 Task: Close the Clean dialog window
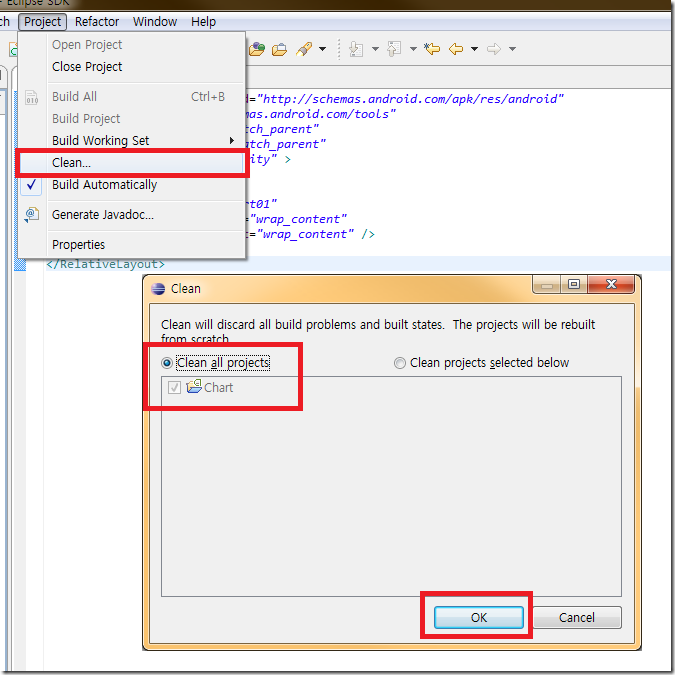(611, 284)
